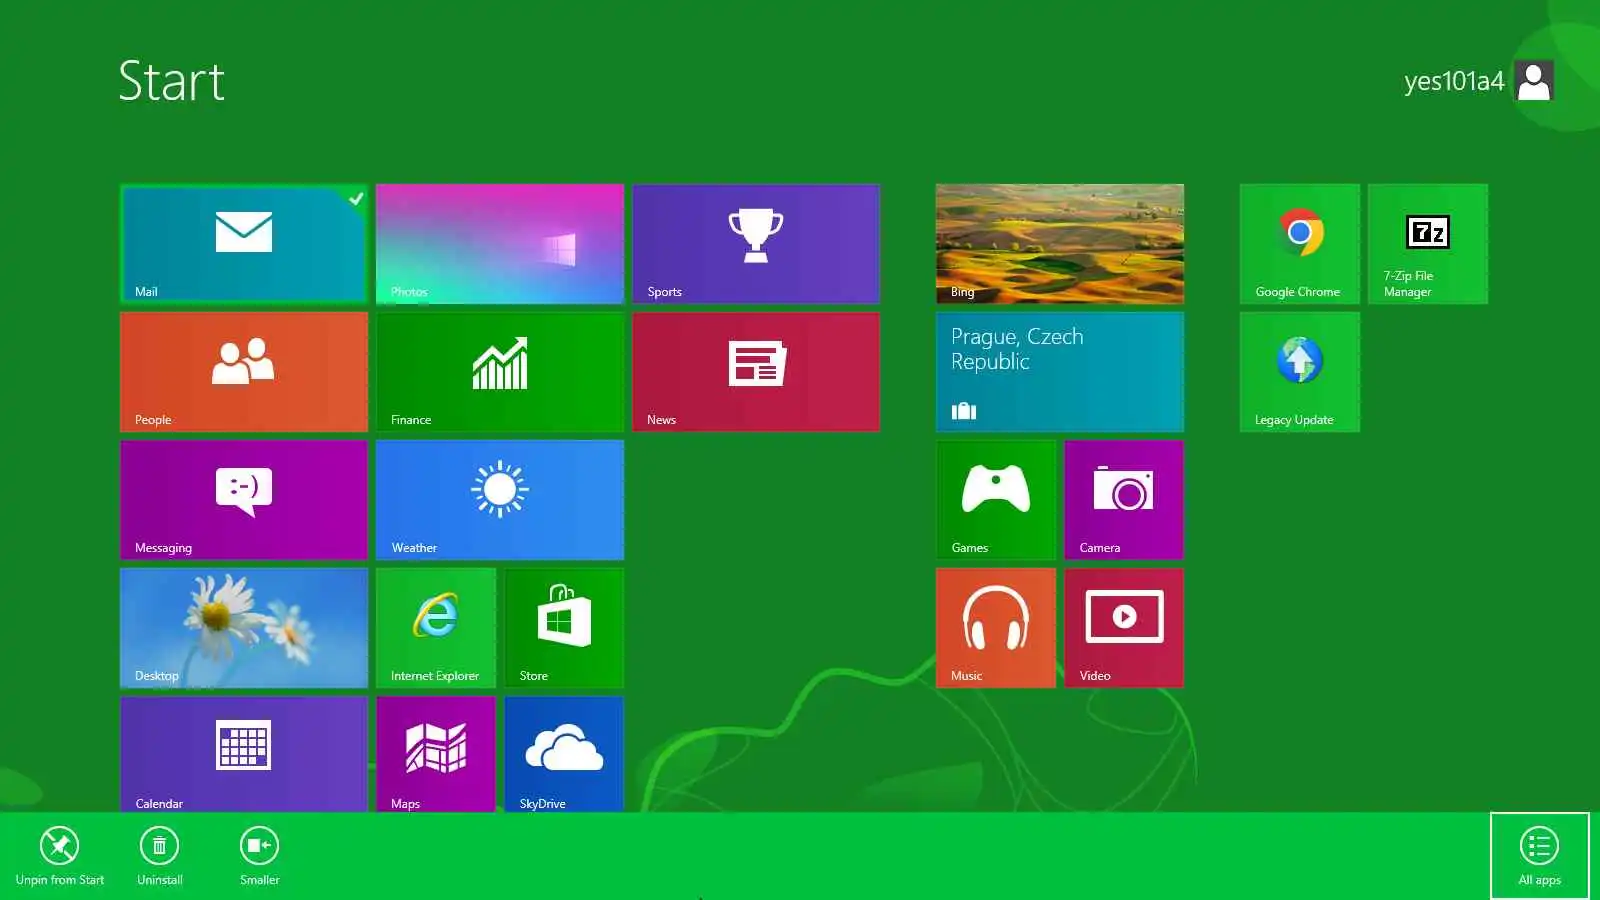1600x900 pixels.
Task: Click Unpin from Start button
Action: 60,856
